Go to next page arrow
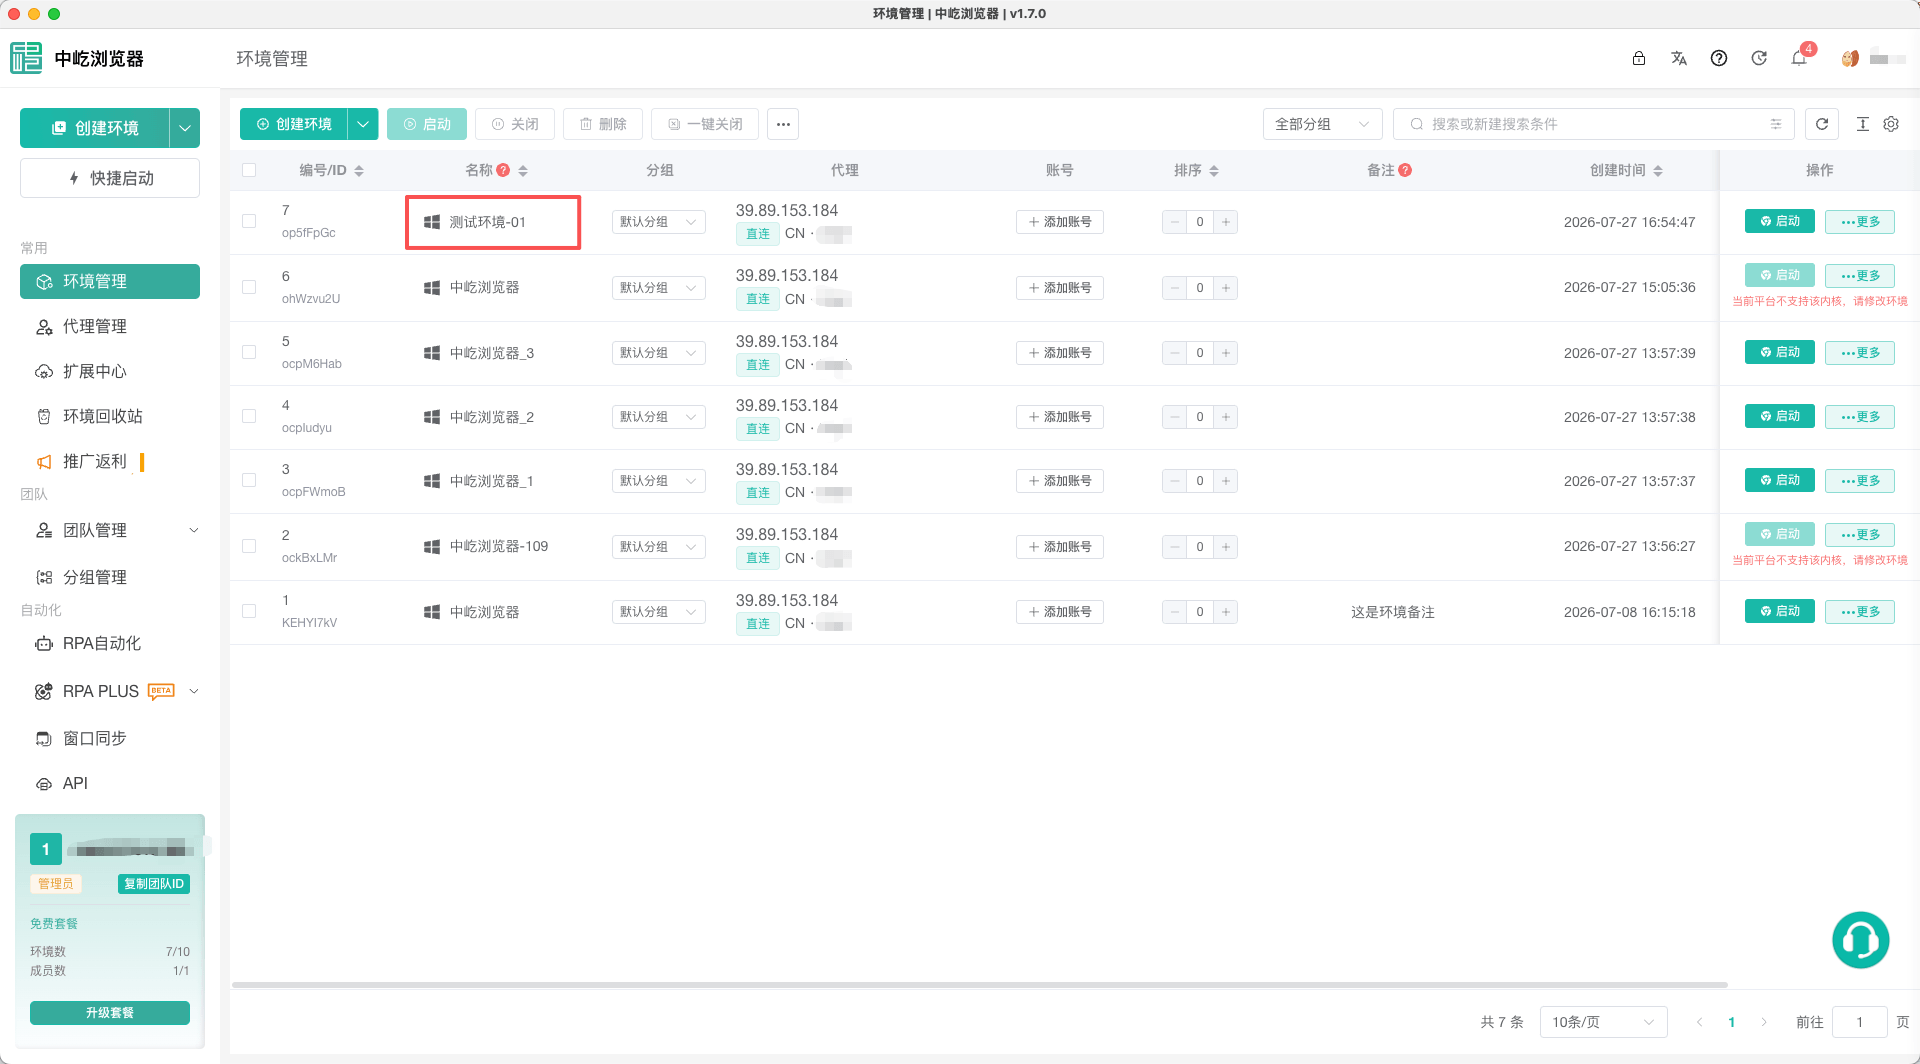 click(x=1764, y=1022)
